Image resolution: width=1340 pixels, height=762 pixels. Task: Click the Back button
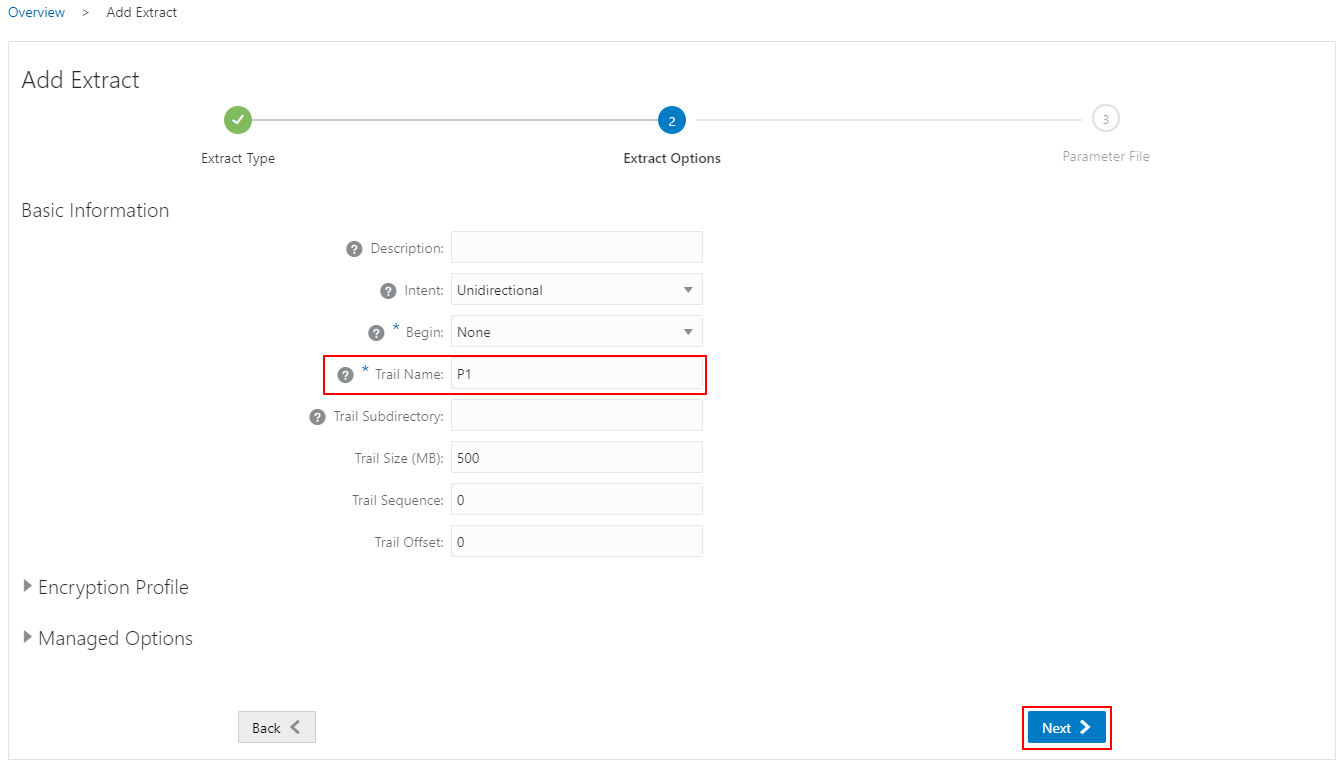(x=277, y=728)
